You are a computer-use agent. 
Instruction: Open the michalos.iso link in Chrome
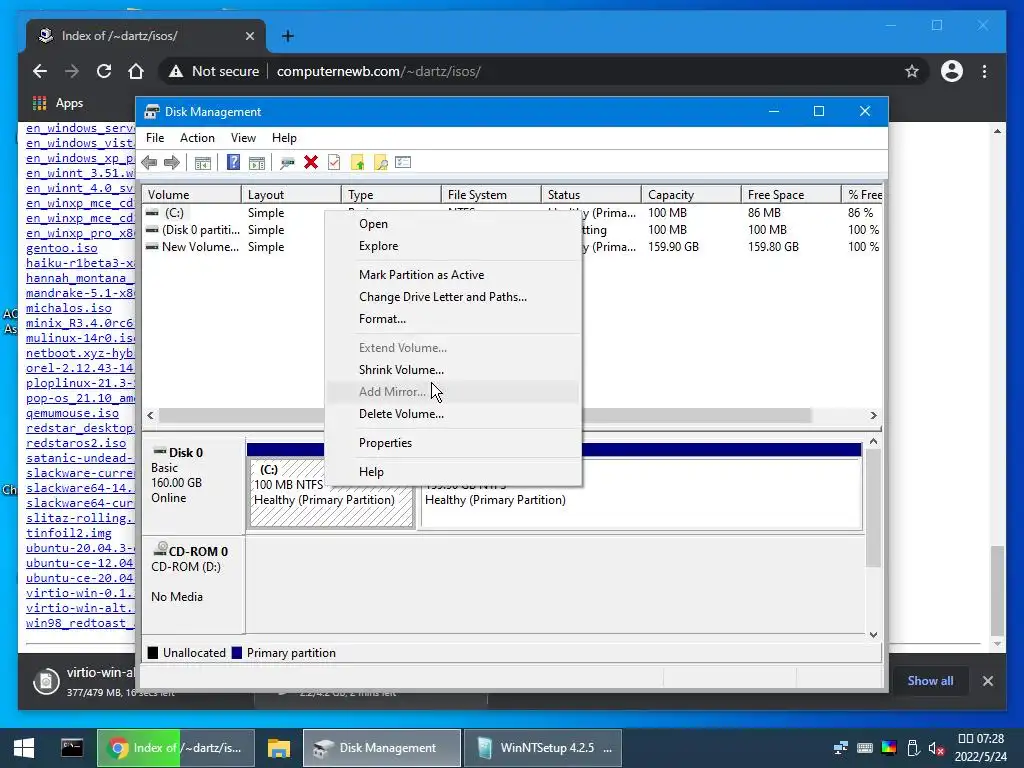pyautogui.click(x=69, y=308)
